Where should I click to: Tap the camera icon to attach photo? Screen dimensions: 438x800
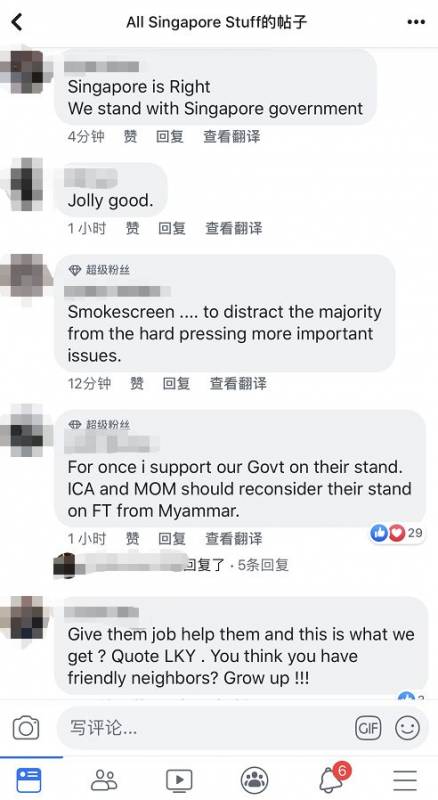coord(26,728)
